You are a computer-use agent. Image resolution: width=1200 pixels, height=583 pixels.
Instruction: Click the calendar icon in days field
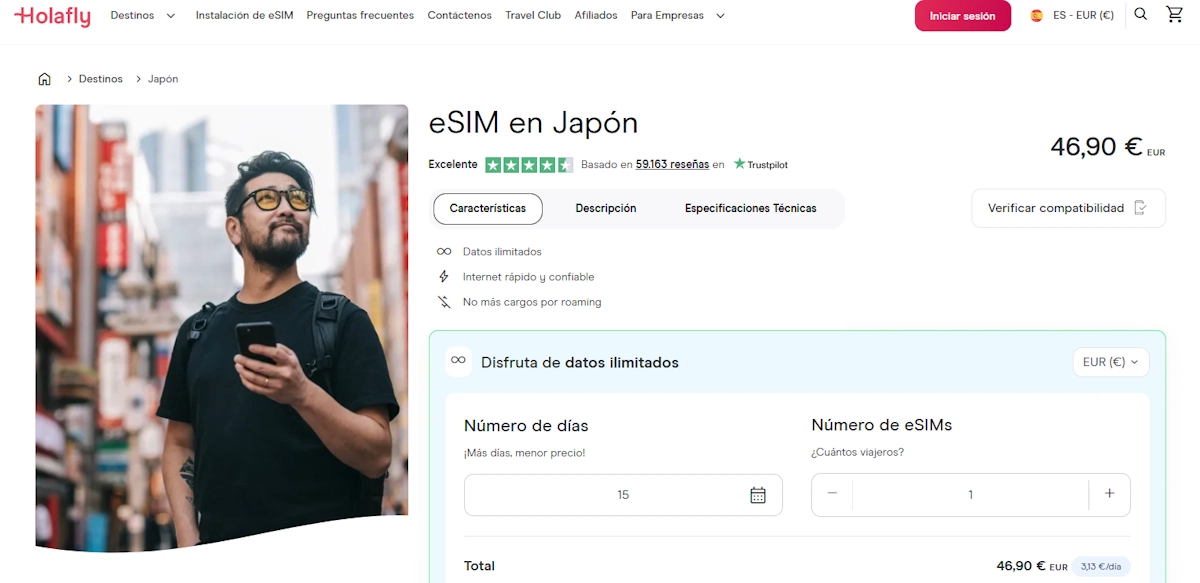tap(758, 495)
